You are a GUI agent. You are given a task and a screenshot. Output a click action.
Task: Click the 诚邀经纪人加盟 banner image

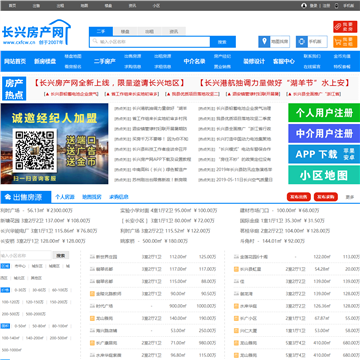click(54, 144)
